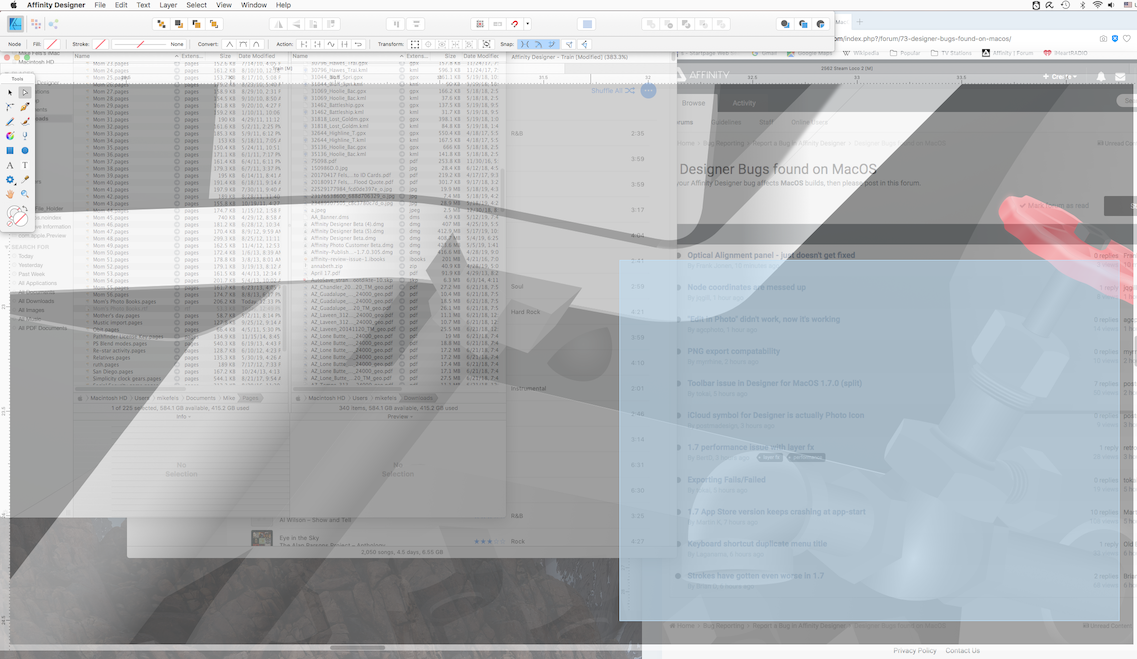Toggle first highlighted Snap option
The height and width of the screenshot is (659, 1137).
pyautogui.click(x=525, y=44)
